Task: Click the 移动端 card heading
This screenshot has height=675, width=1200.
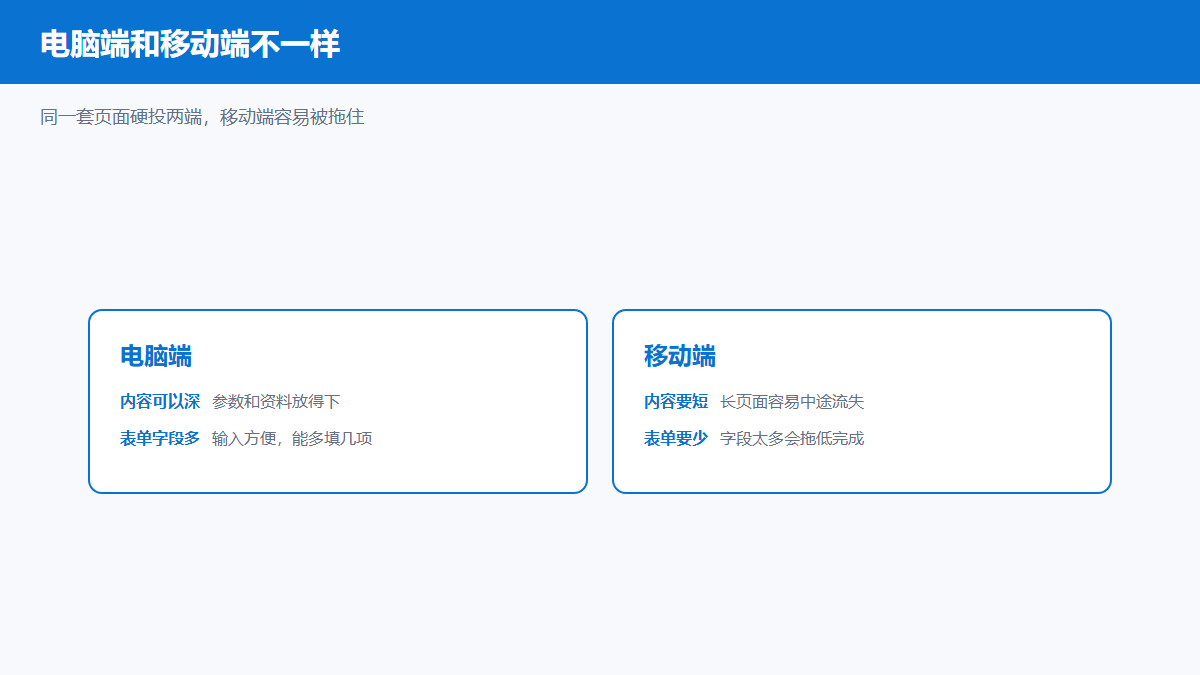Action: click(680, 356)
